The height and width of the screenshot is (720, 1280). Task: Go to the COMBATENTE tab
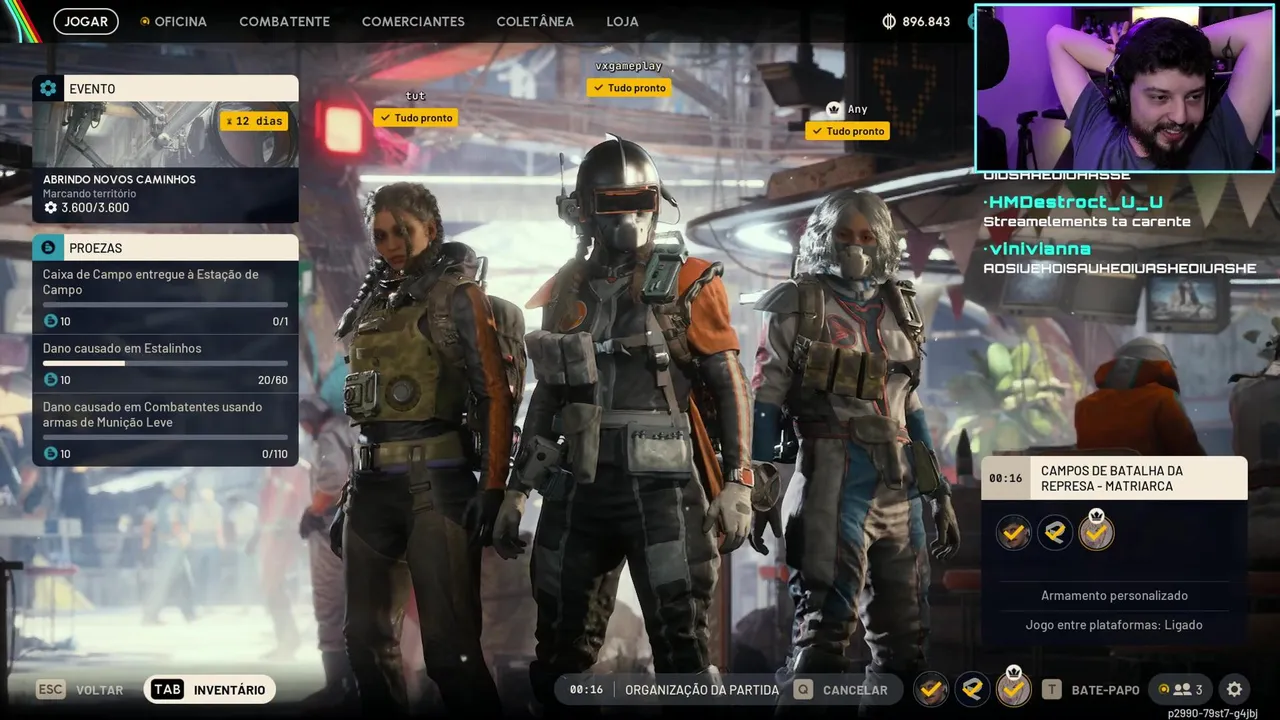pyautogui.click(x=284, y=21)
